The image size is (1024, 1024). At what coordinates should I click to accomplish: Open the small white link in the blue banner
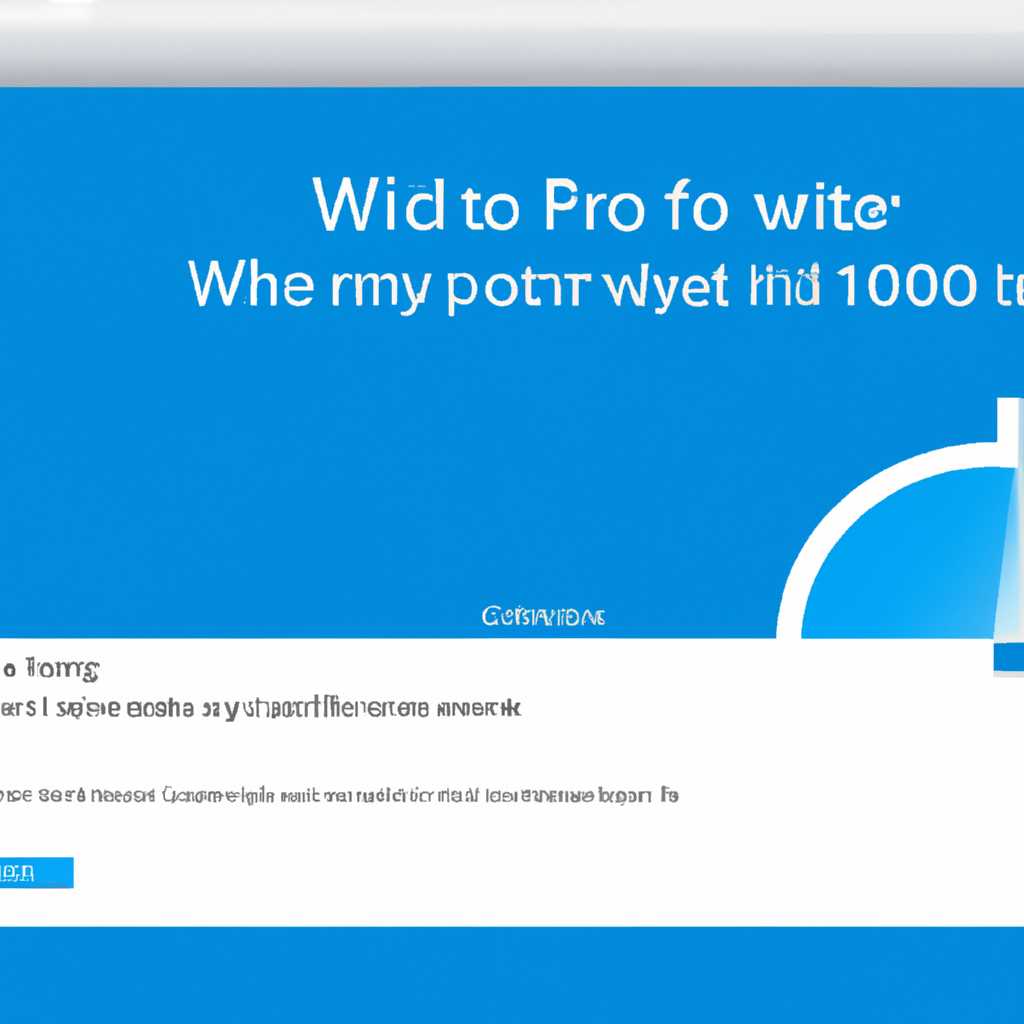click(x=543, y=616)
